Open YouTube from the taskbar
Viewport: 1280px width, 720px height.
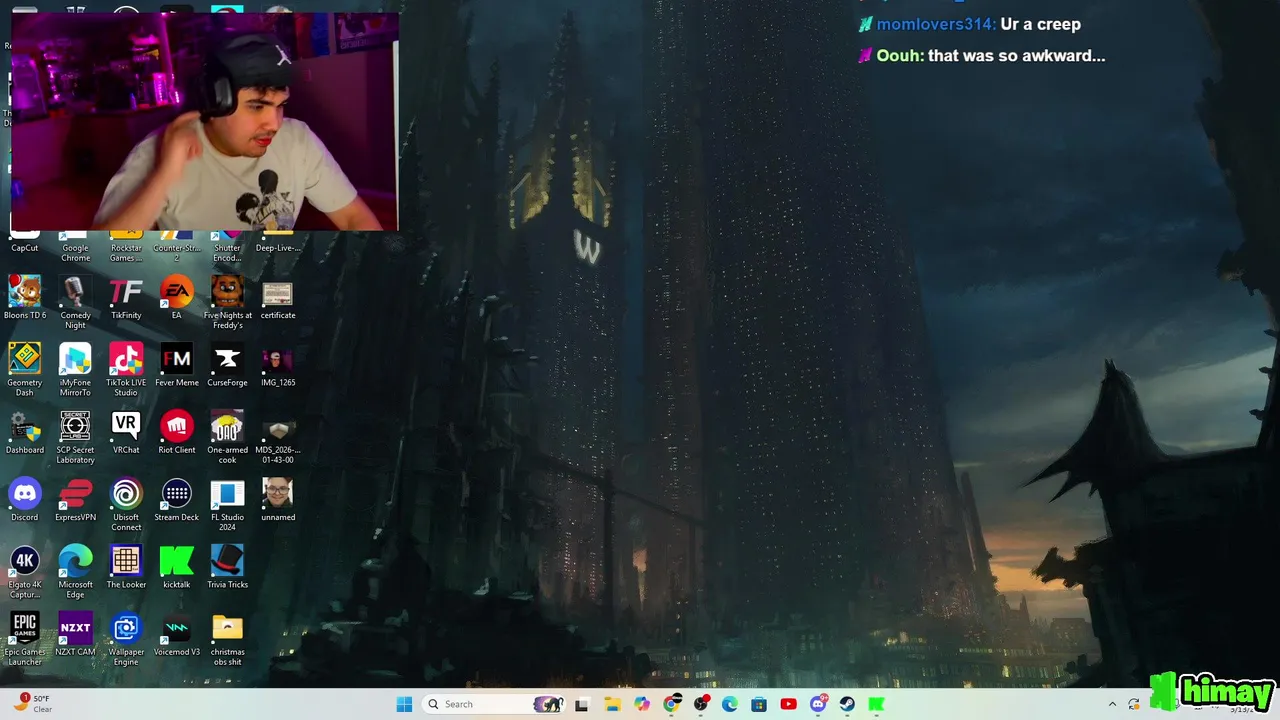click(x=788, y=704)
